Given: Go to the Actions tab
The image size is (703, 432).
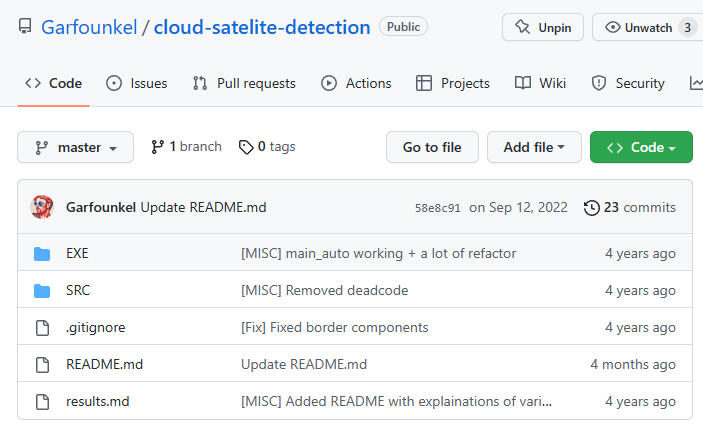Looking at the screenshot, I should [356, 83].
